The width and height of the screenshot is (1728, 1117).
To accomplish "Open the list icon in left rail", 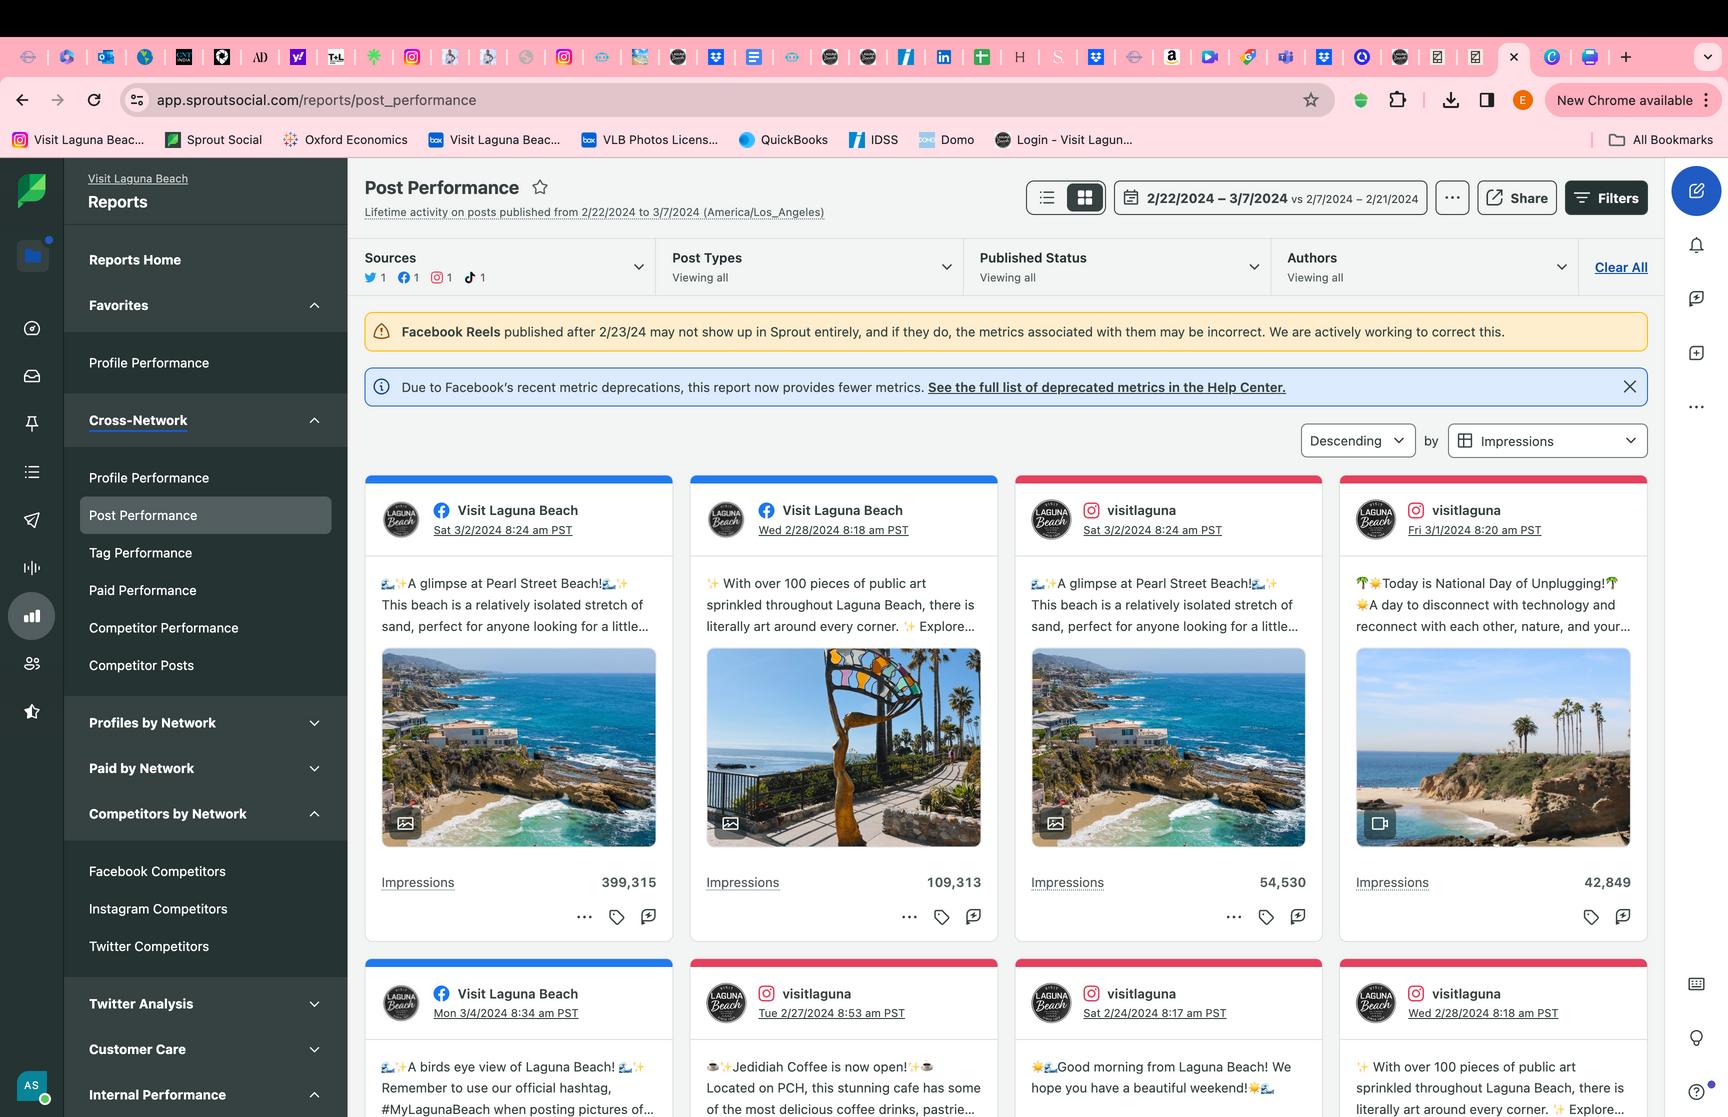I will 32,472.
